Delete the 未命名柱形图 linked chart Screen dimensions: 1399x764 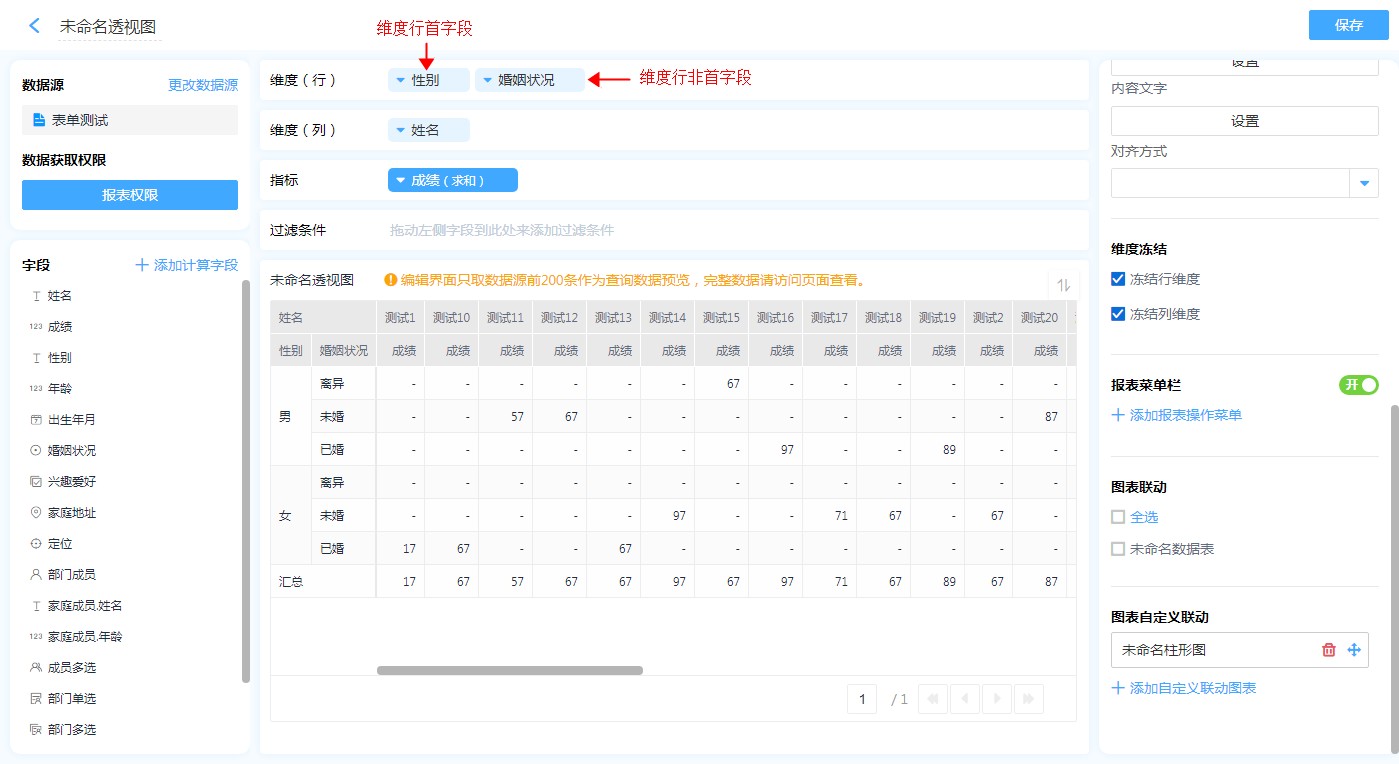pyautogui.click(x=1329, y=650)
